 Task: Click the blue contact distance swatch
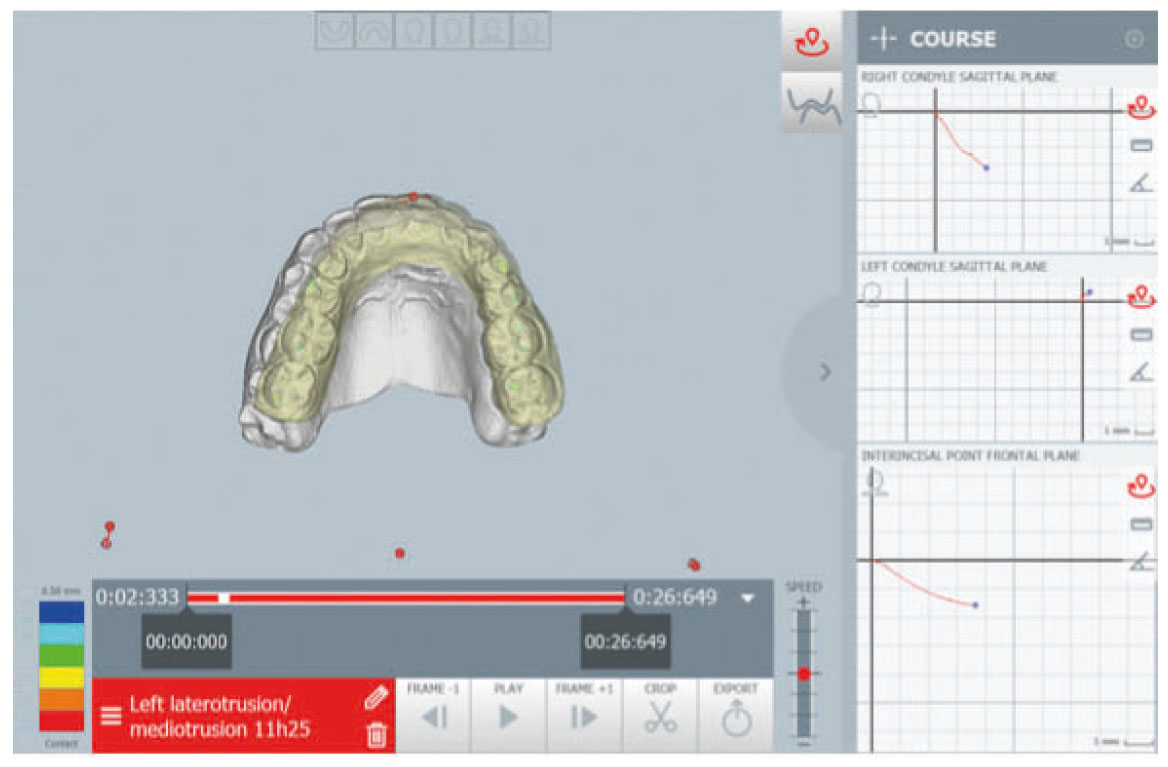[61, 612]
